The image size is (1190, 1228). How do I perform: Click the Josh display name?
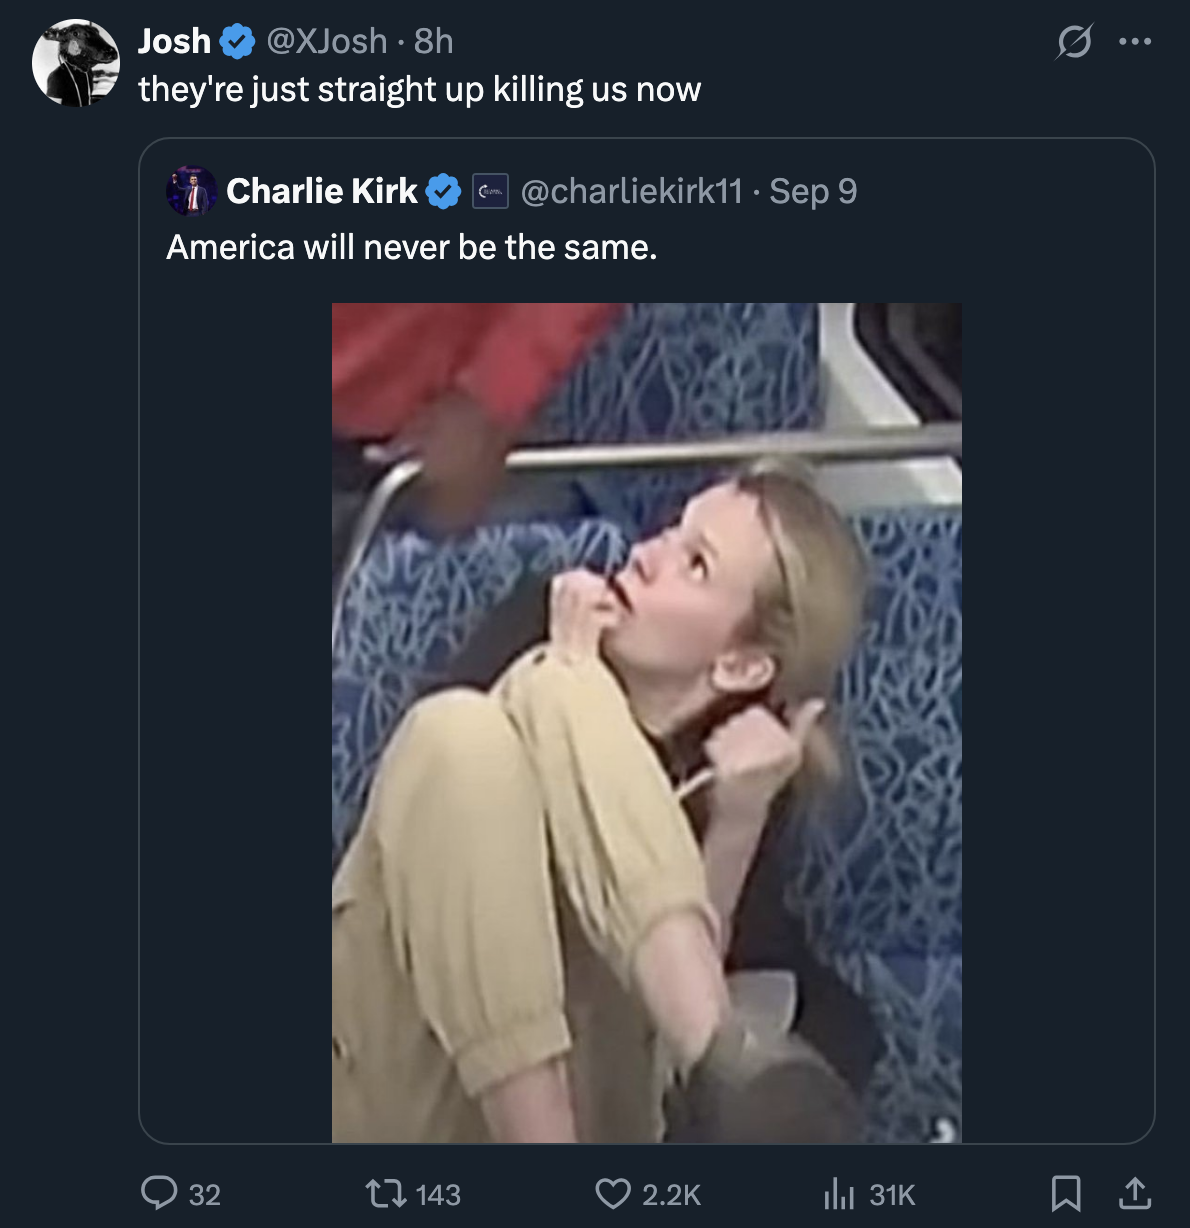[174, 41]
